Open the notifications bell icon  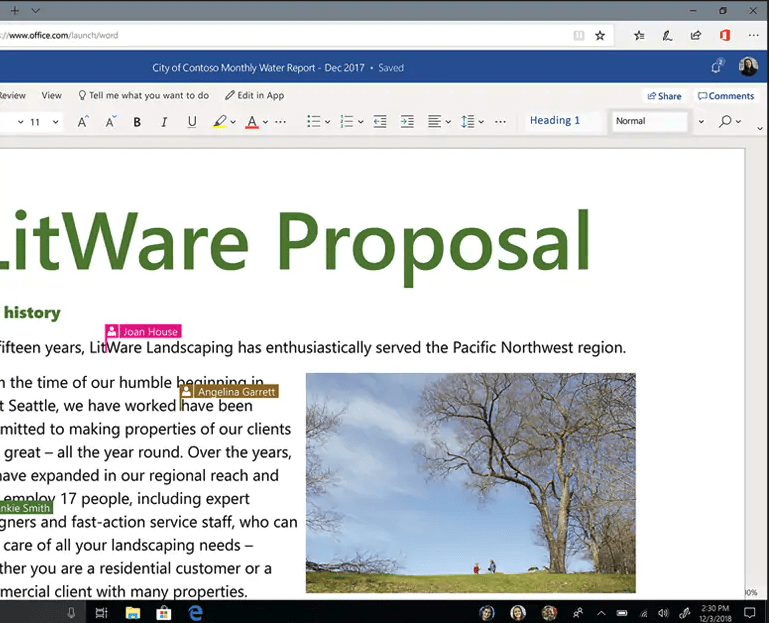point(717,67)
